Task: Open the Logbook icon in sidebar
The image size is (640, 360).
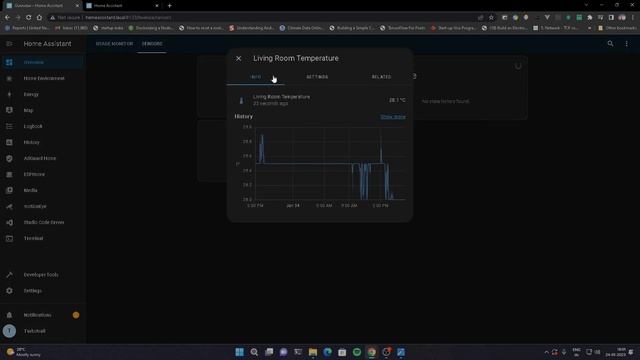Action: 9,126
